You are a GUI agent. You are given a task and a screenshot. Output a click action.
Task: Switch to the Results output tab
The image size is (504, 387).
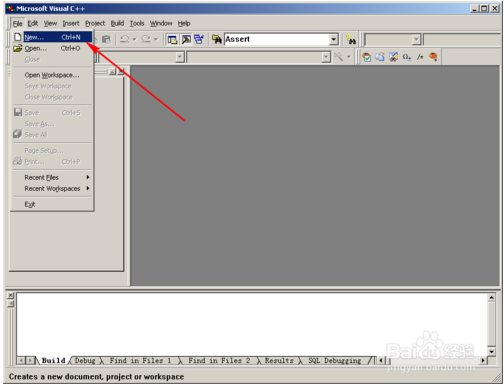point(279,360)
